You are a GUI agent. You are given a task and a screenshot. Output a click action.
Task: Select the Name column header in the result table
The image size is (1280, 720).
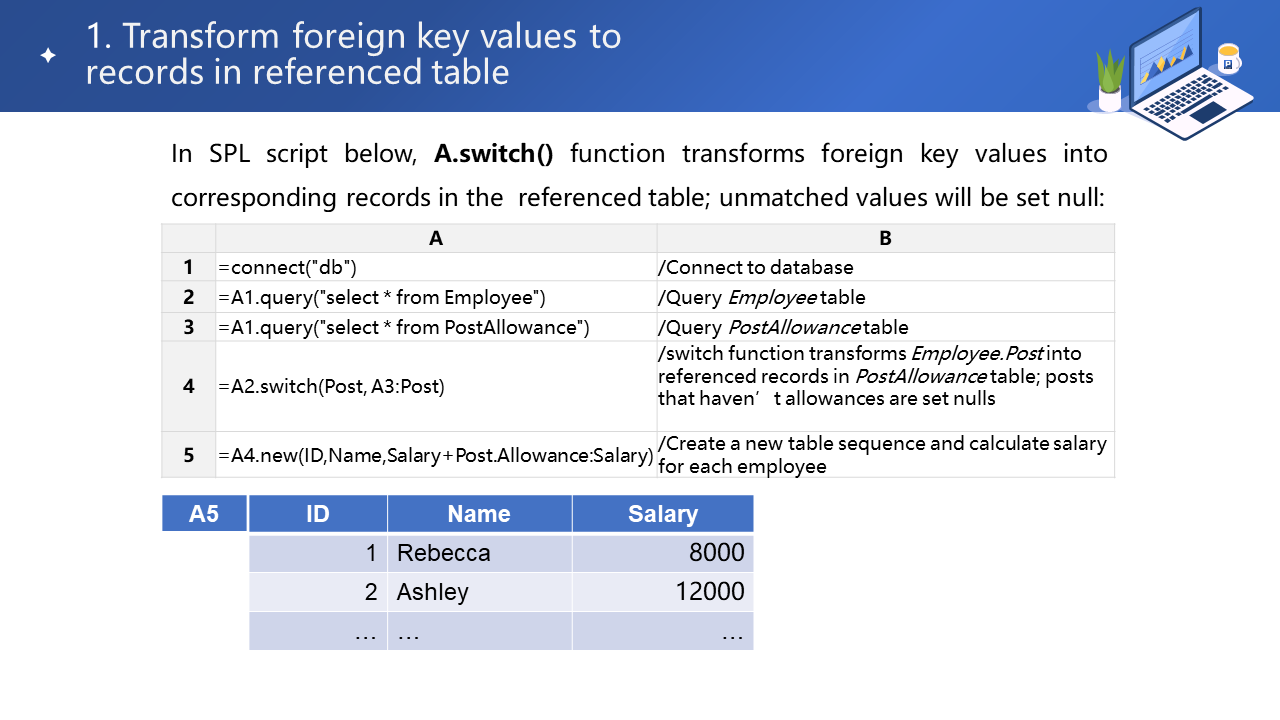[x=479, y=514]
